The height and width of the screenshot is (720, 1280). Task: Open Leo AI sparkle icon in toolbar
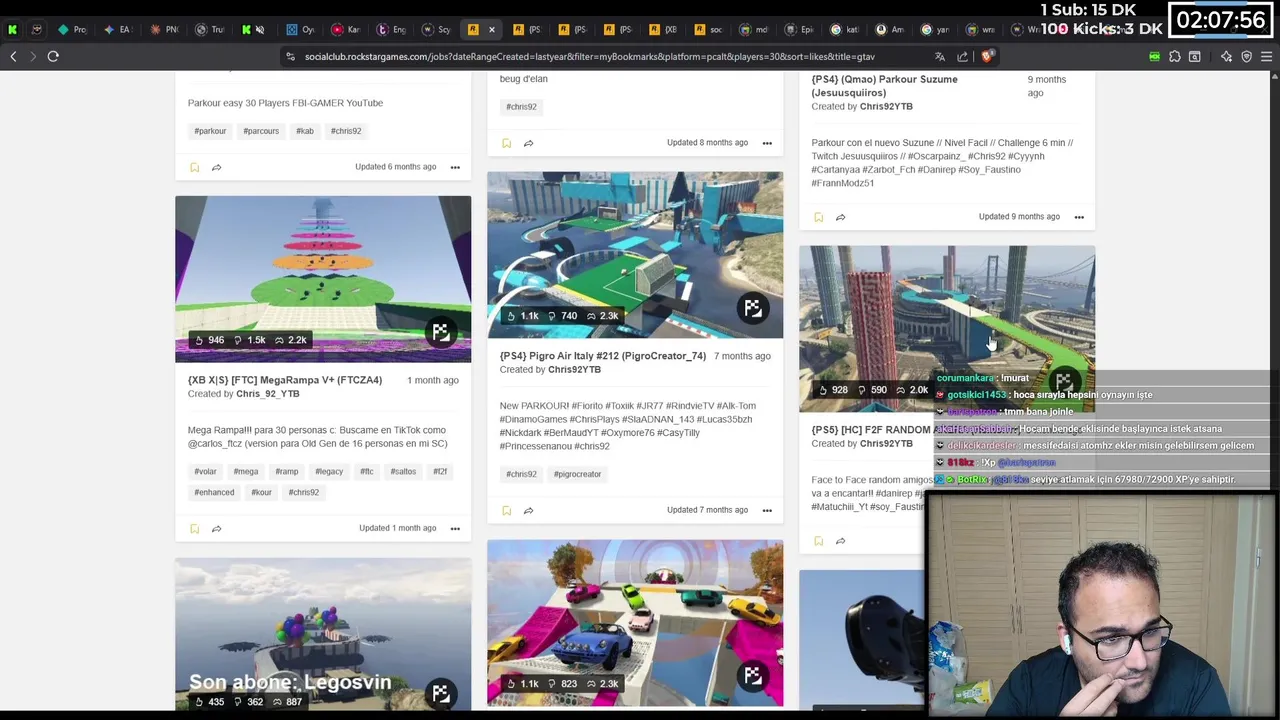point(1226,57)
